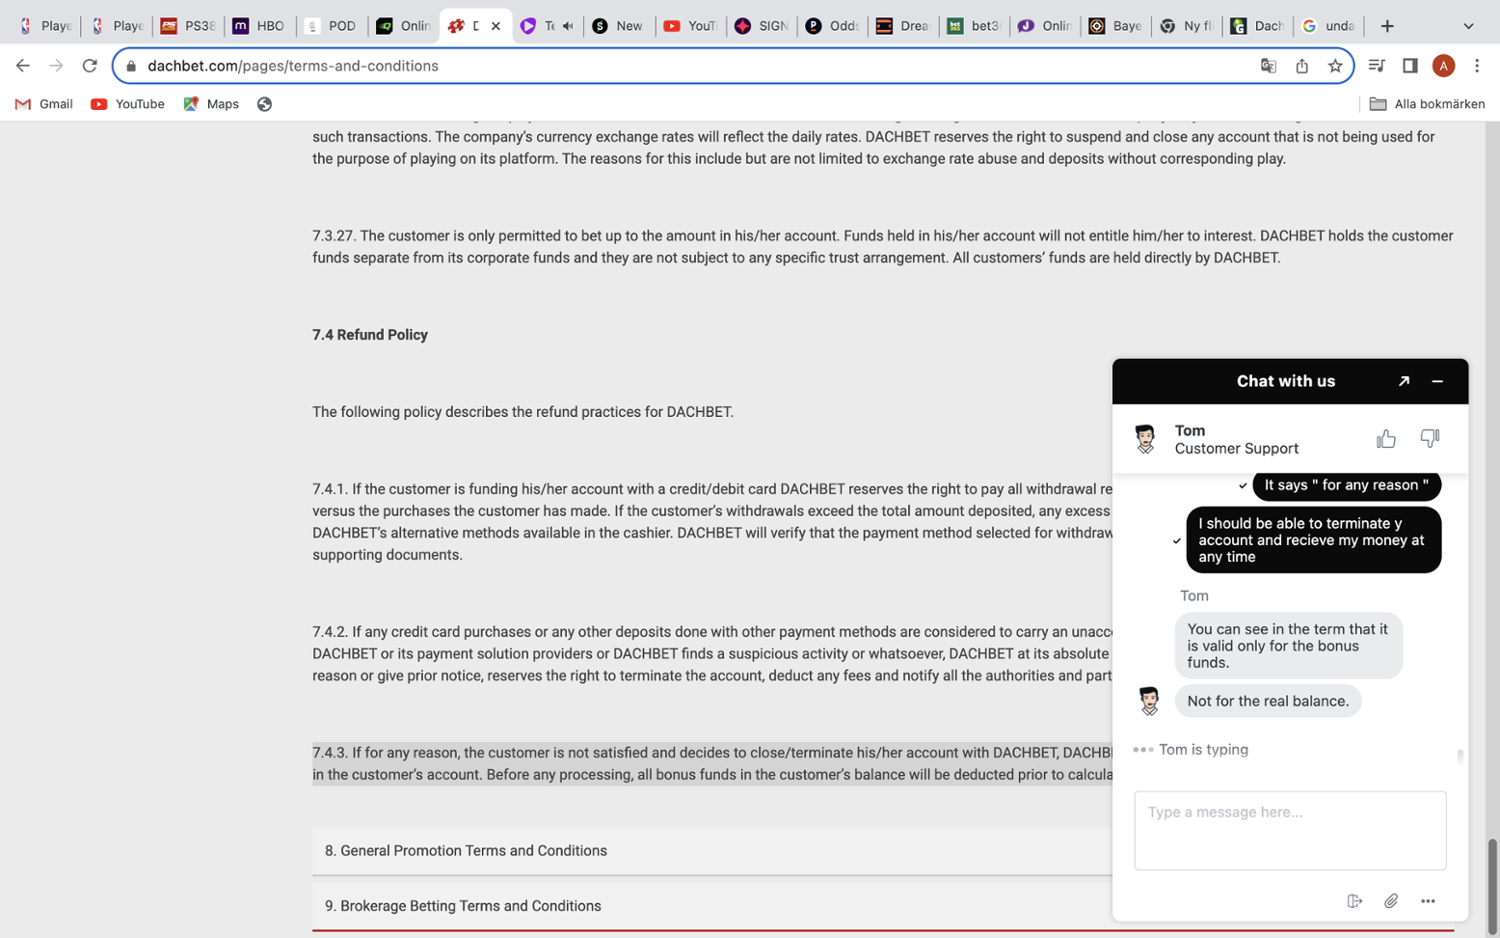Viewport: 1500px width, 938px height.
Task: Share this page using the share icon
Action: [1301, 66]
